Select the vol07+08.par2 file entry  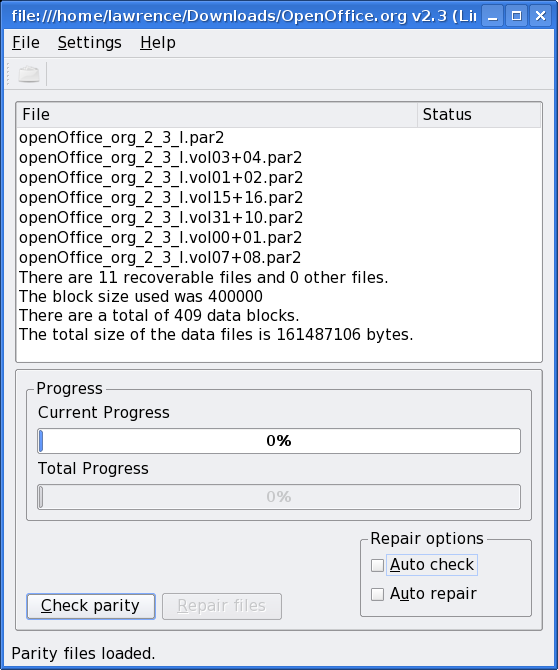tap(160, 258)
